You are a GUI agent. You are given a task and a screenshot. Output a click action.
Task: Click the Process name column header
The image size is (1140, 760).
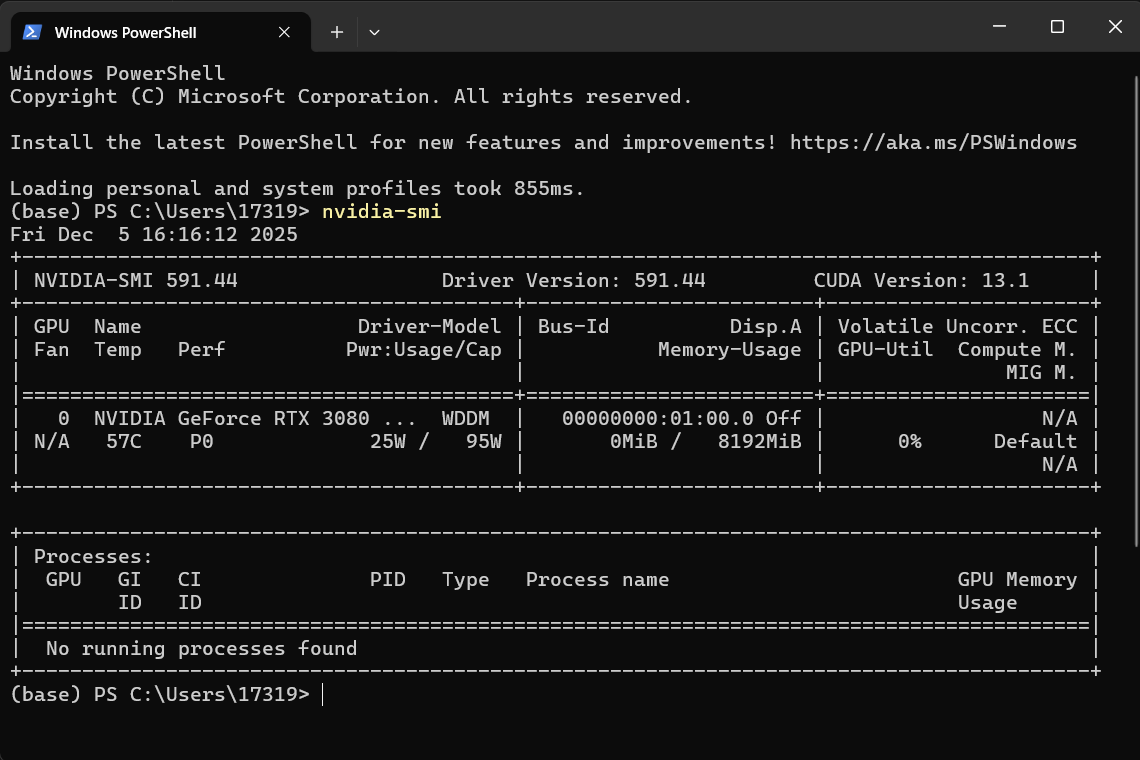click(x=598, y=580)
